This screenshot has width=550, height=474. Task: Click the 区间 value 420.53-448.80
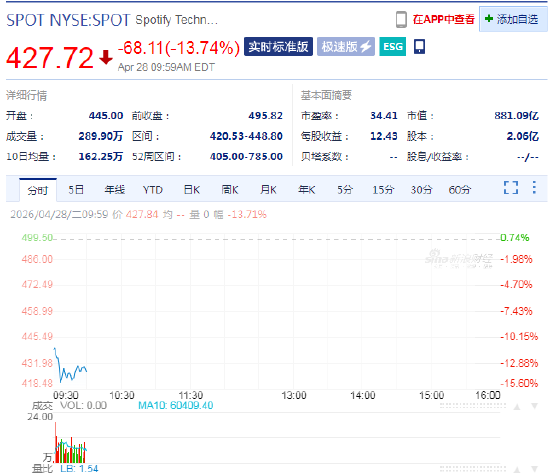coord(246,136)
